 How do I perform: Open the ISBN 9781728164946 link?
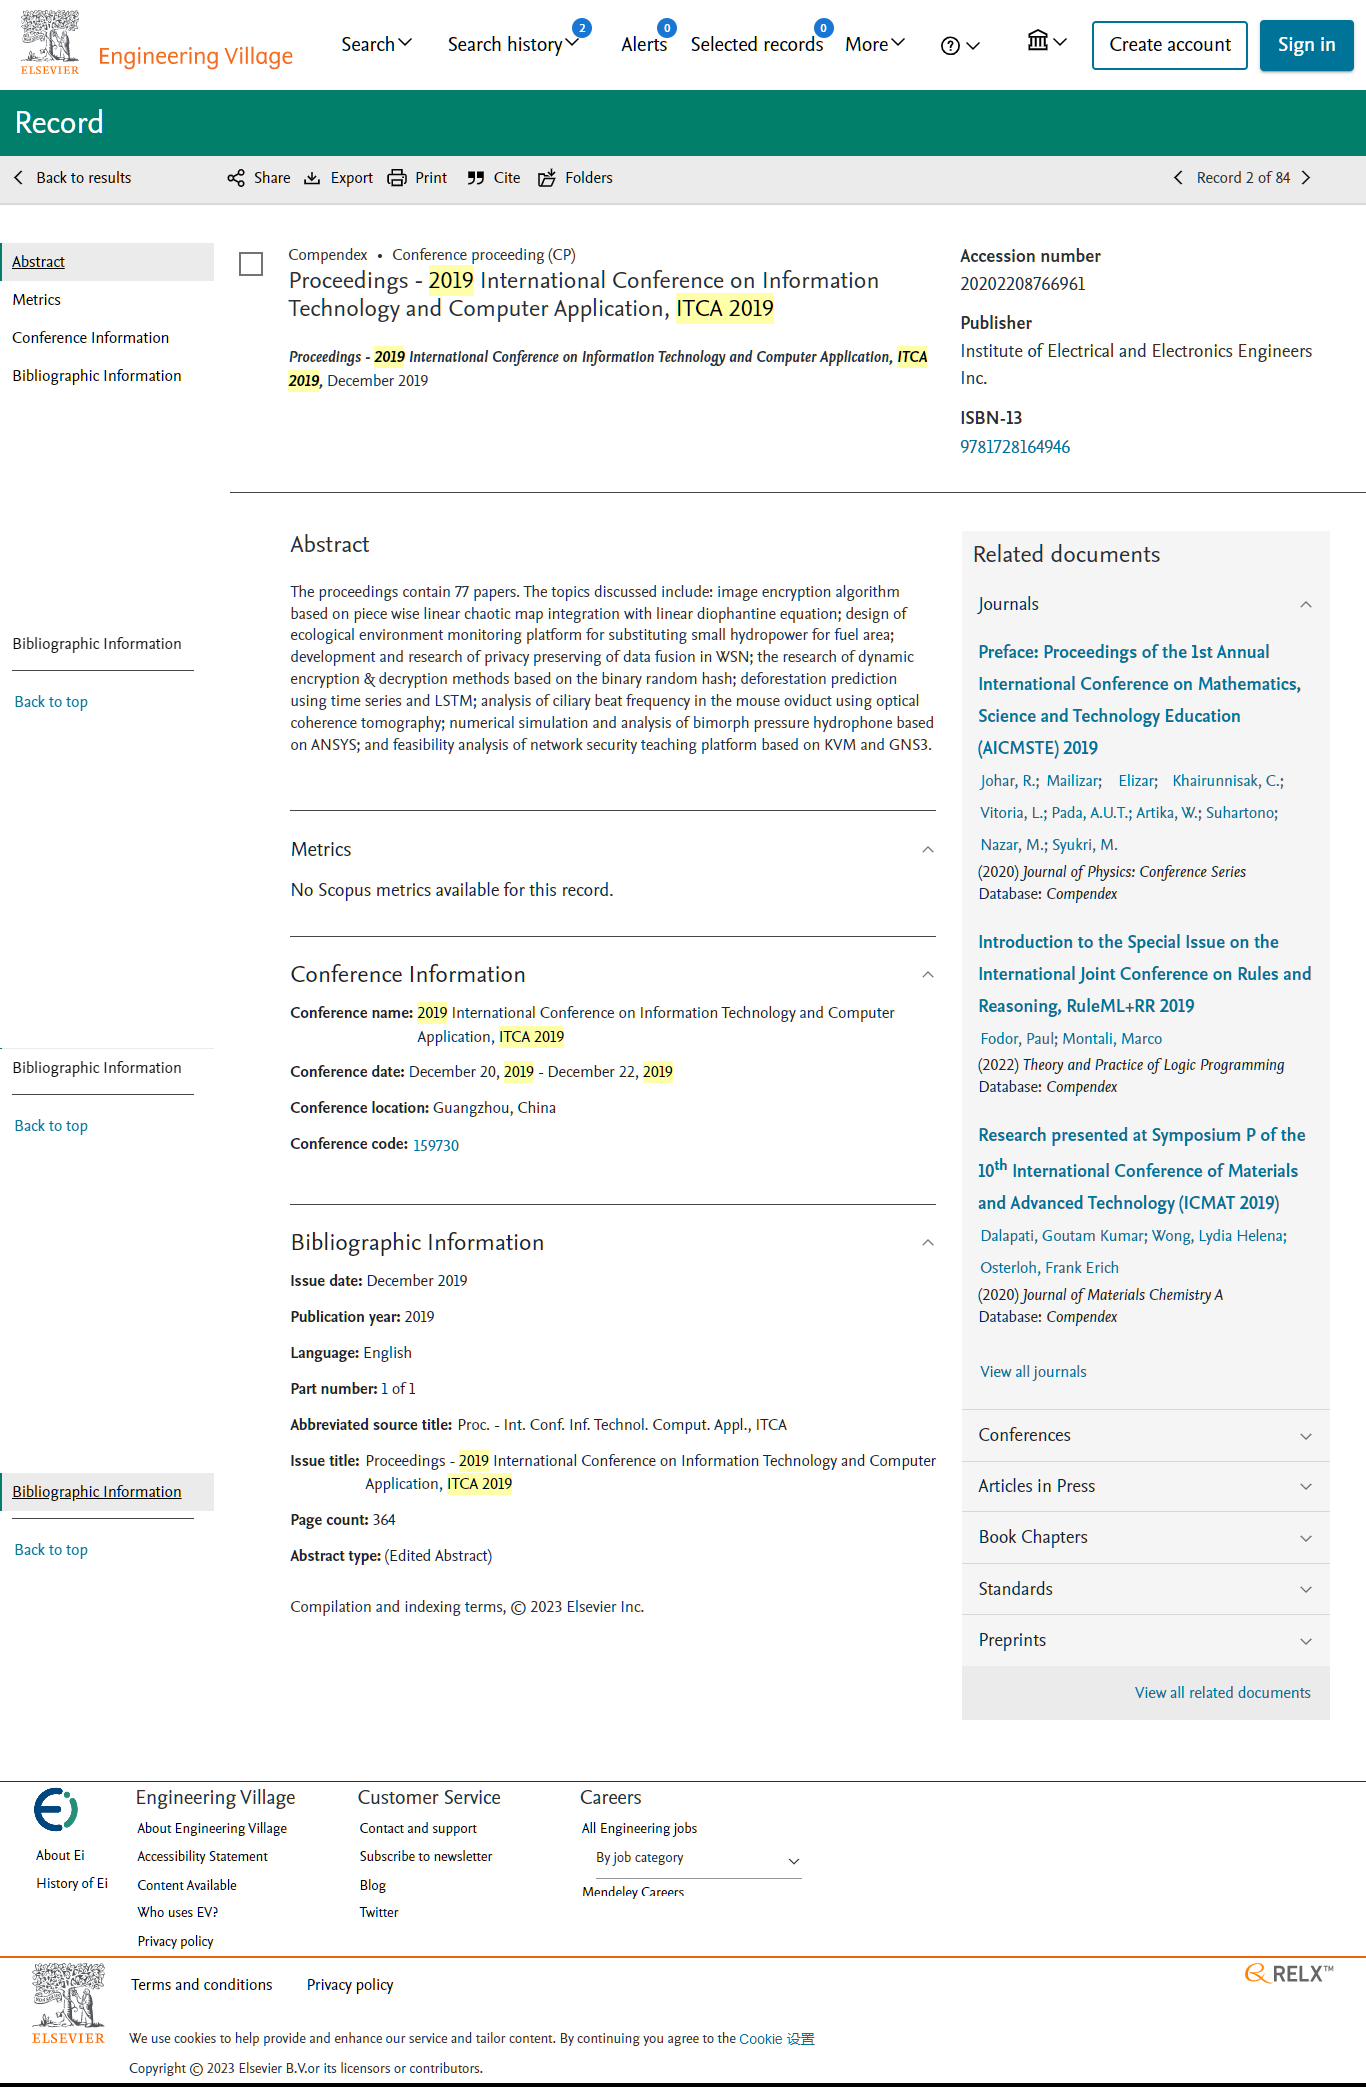pos(1015,447)
